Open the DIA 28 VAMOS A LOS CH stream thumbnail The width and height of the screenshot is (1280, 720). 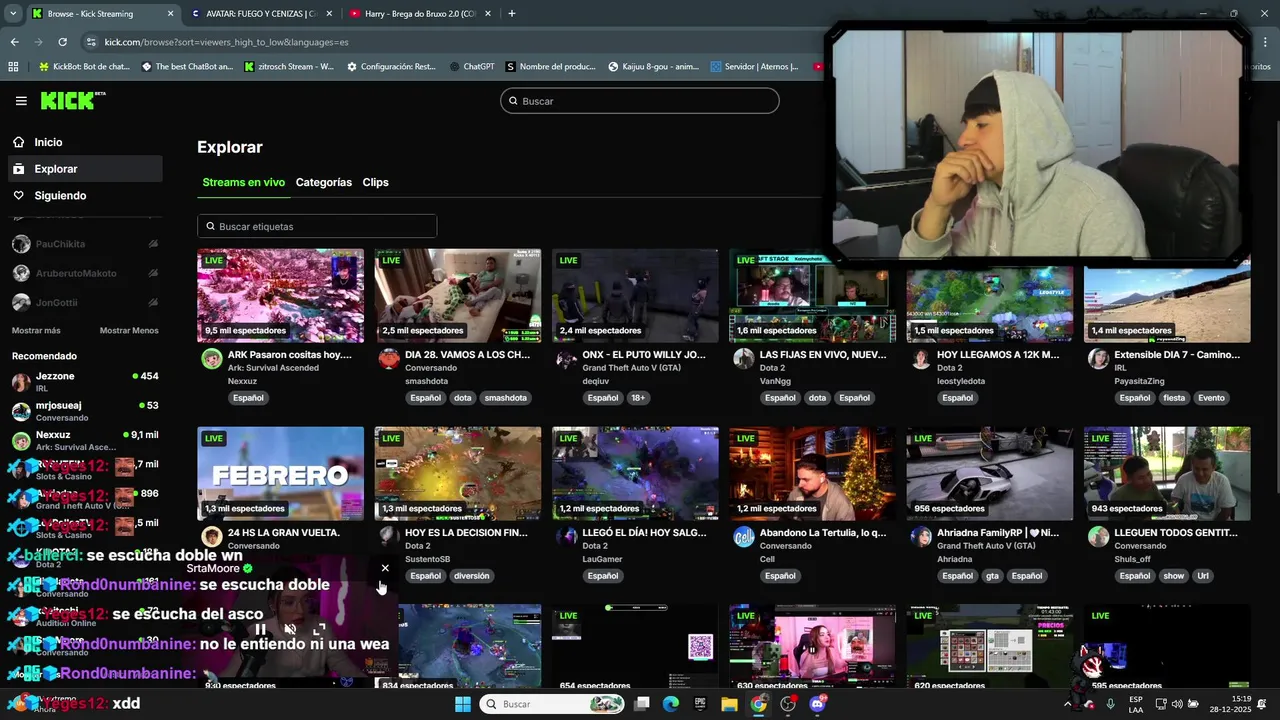click(x=457, y=296)
